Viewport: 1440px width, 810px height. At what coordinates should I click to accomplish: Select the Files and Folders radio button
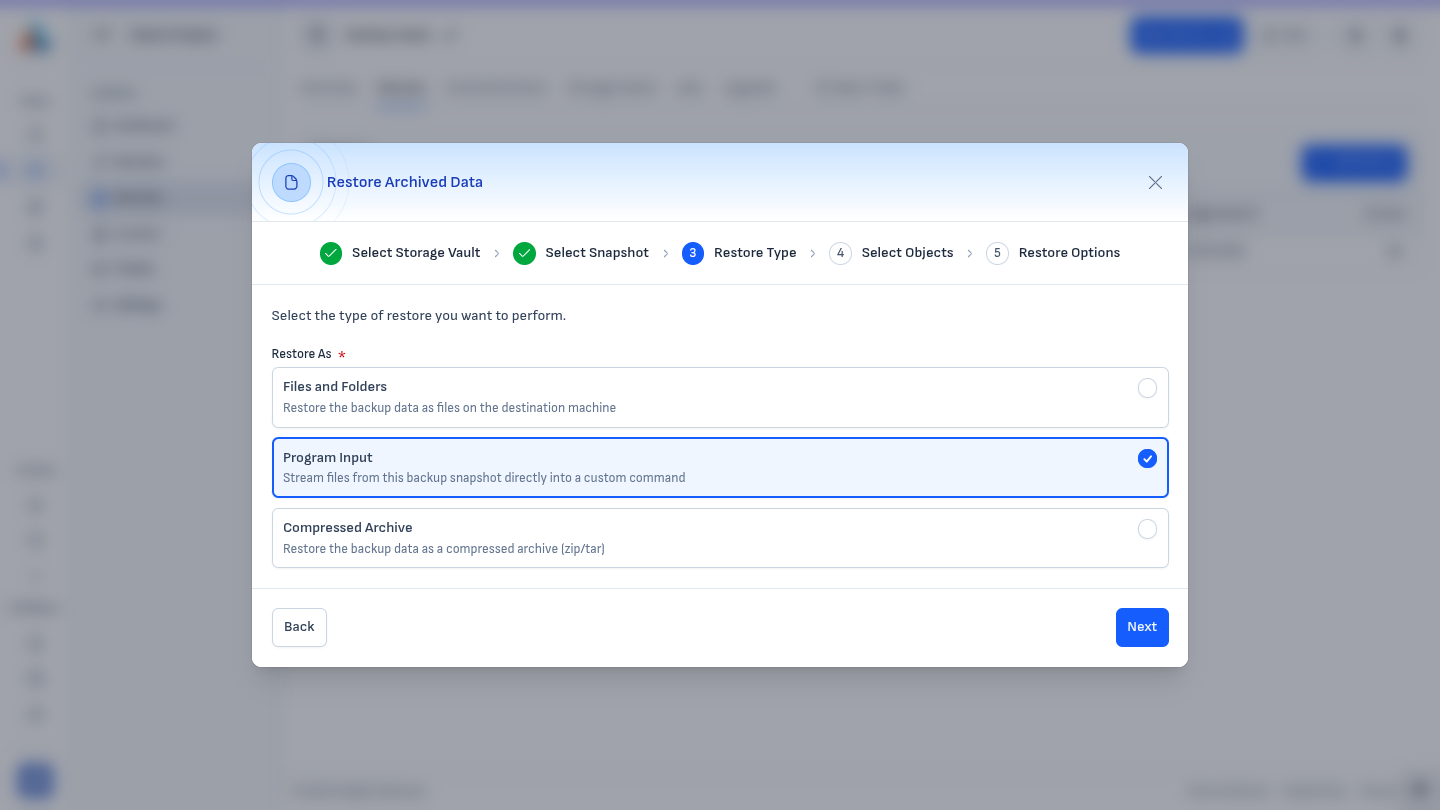pyautogui.click(x=1147, y=388)
